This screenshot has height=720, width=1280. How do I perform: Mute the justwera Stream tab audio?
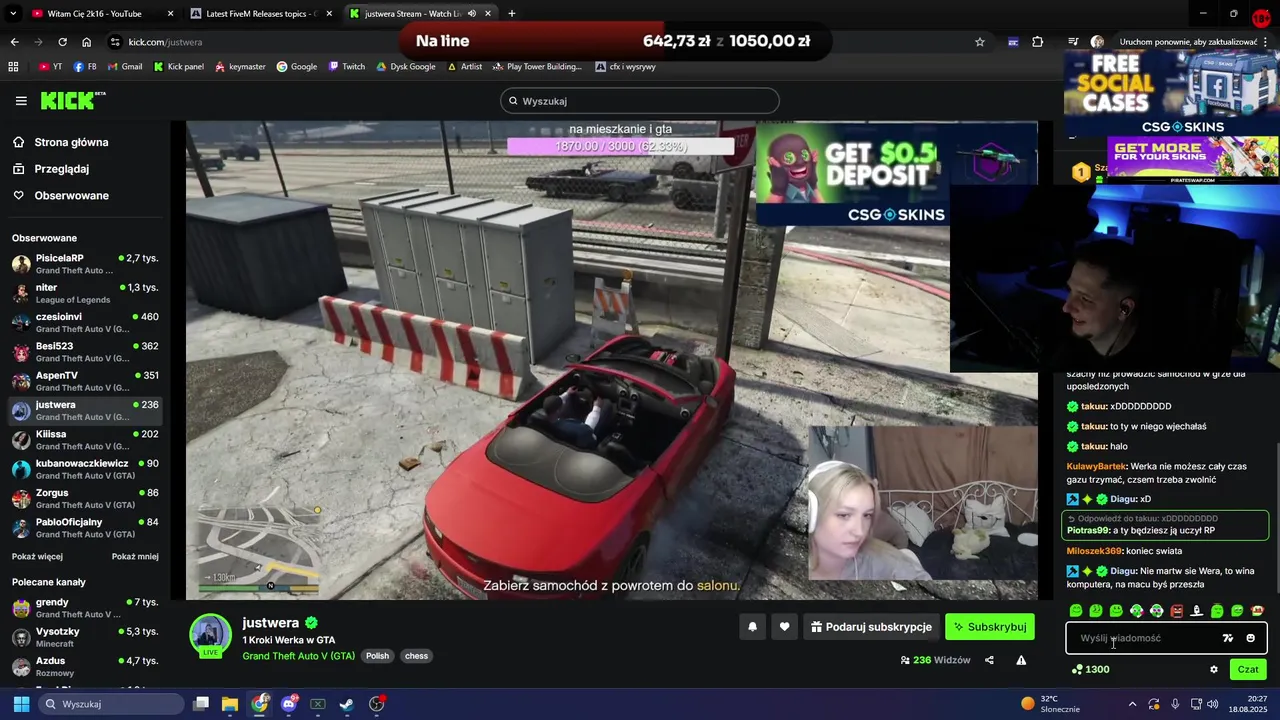[x=472, y=14]
